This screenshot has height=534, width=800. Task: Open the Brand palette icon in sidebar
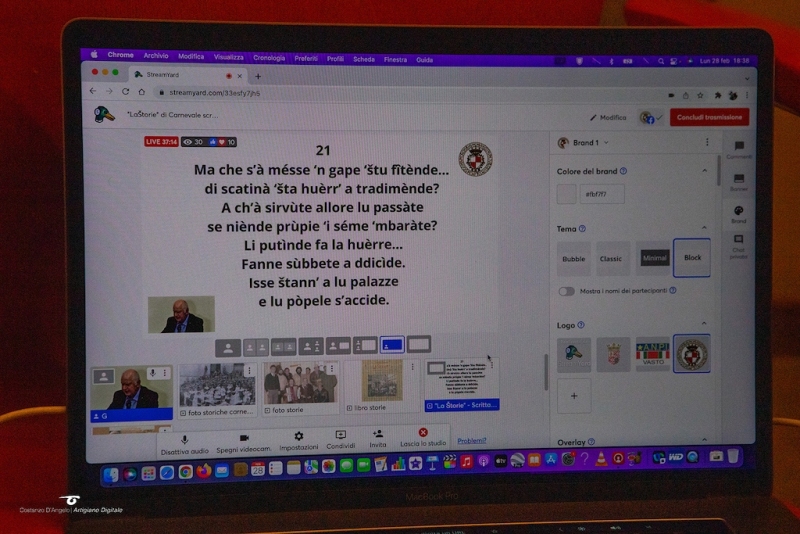tap(738, 211)
